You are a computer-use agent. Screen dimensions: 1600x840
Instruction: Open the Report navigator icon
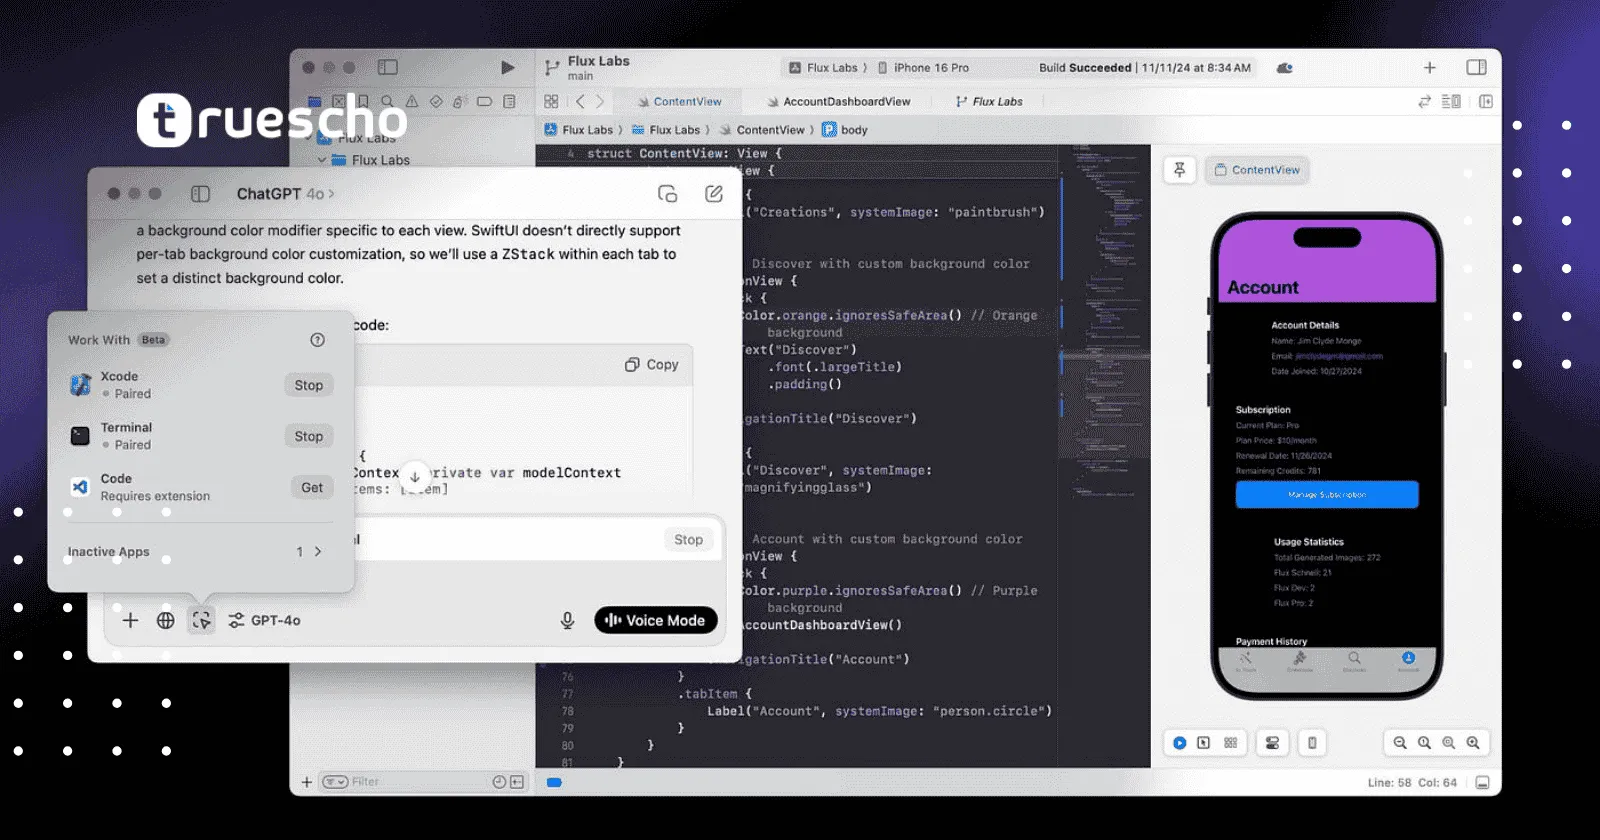pyautogui.click(x=509, y=101)
